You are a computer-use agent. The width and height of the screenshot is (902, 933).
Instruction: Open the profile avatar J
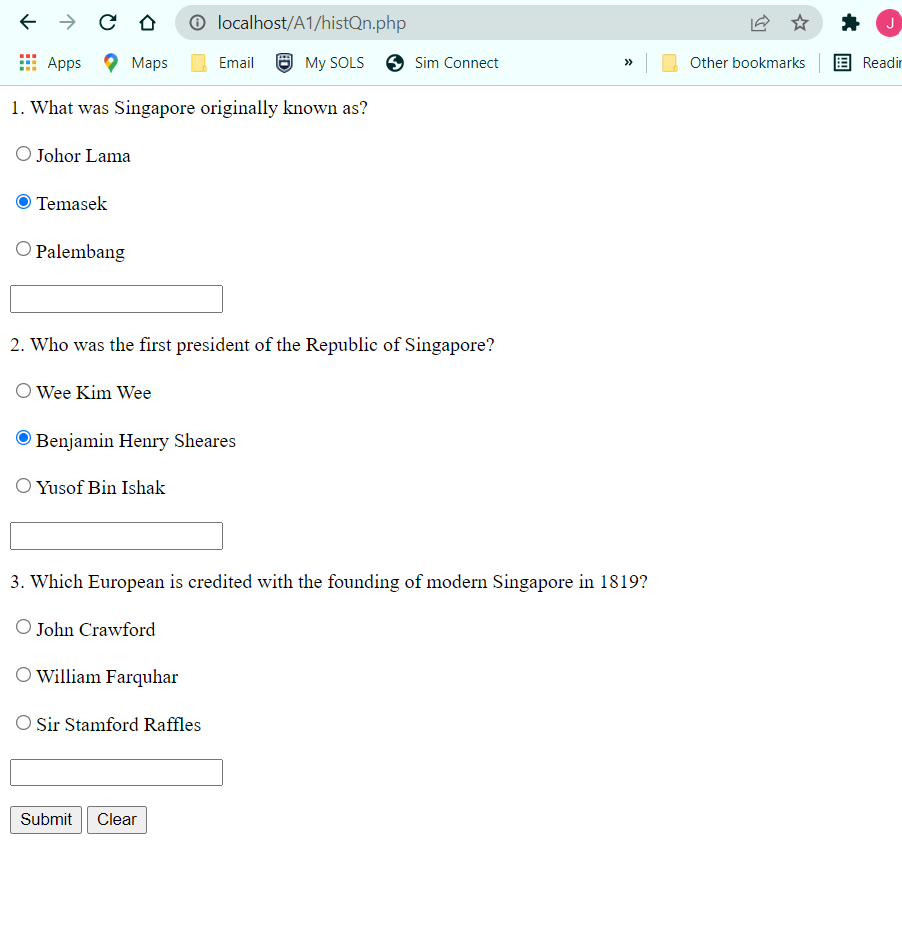coord(889,23)
